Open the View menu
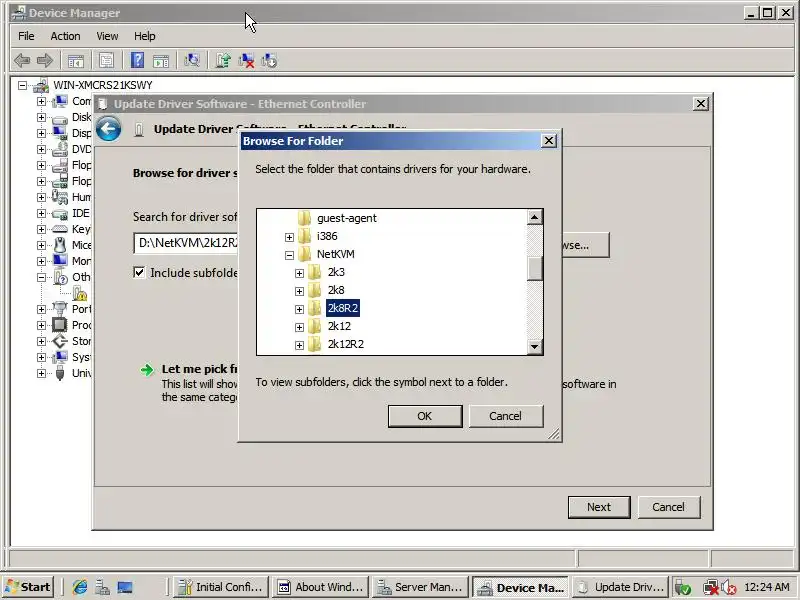The height and width of the screenshot is (600, 800). 107,36
